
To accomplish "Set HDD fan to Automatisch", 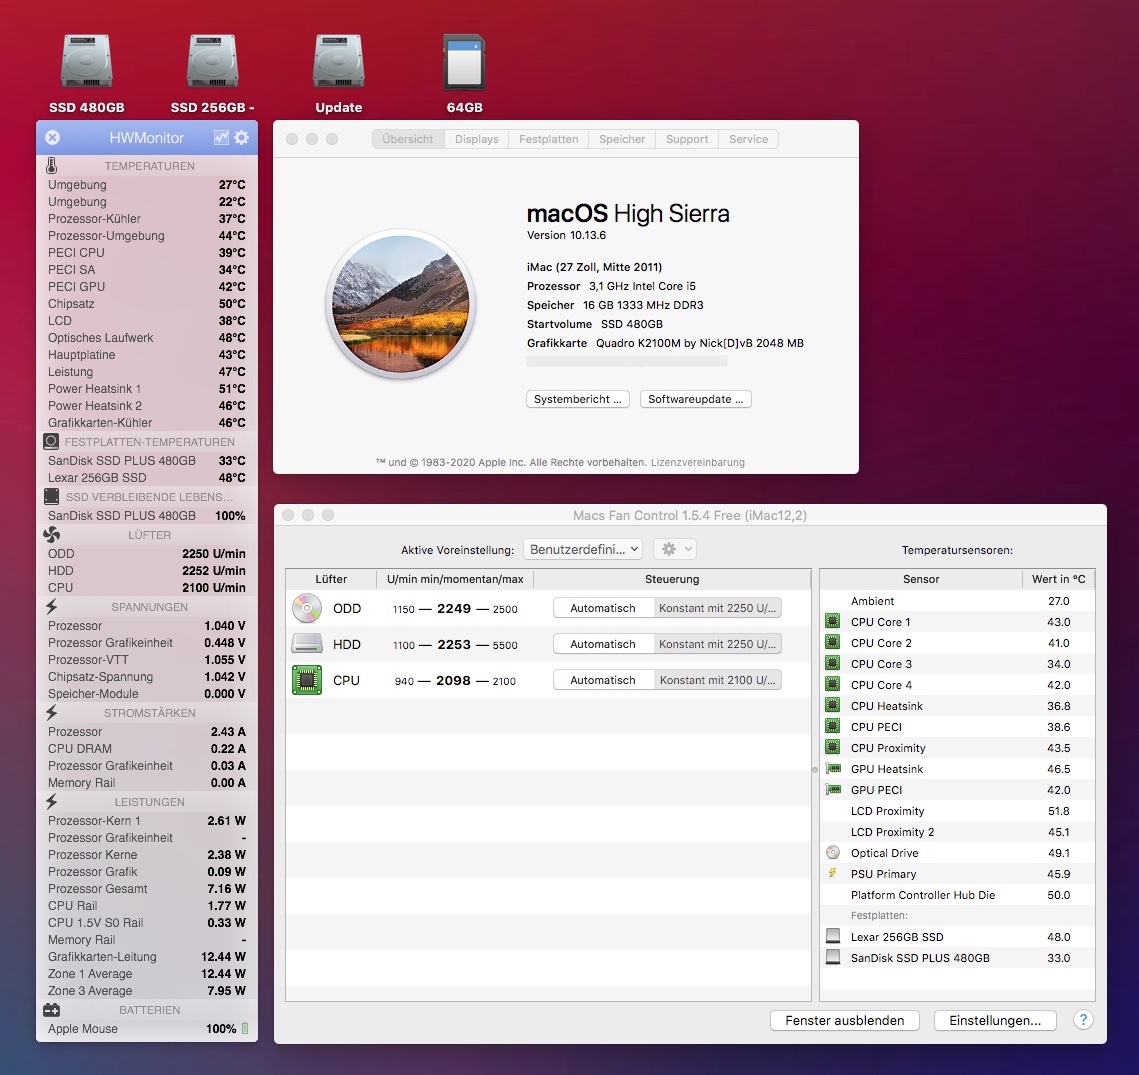I will (603, 644).
